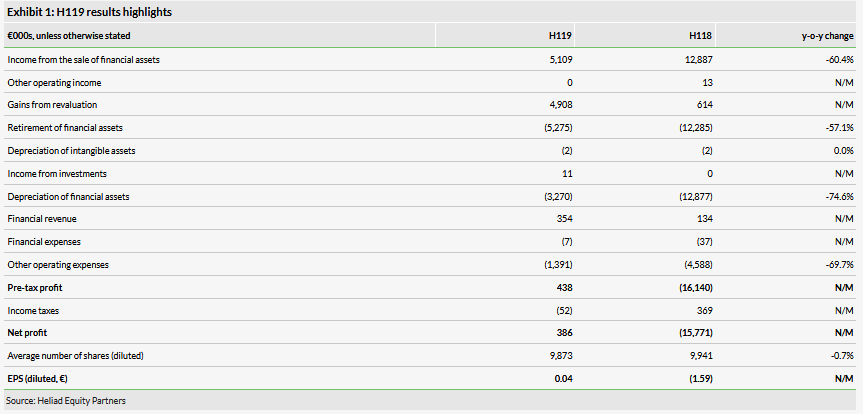Click the bold Net profit label
Screen dimensions: 863x414
tap(27, 332)
